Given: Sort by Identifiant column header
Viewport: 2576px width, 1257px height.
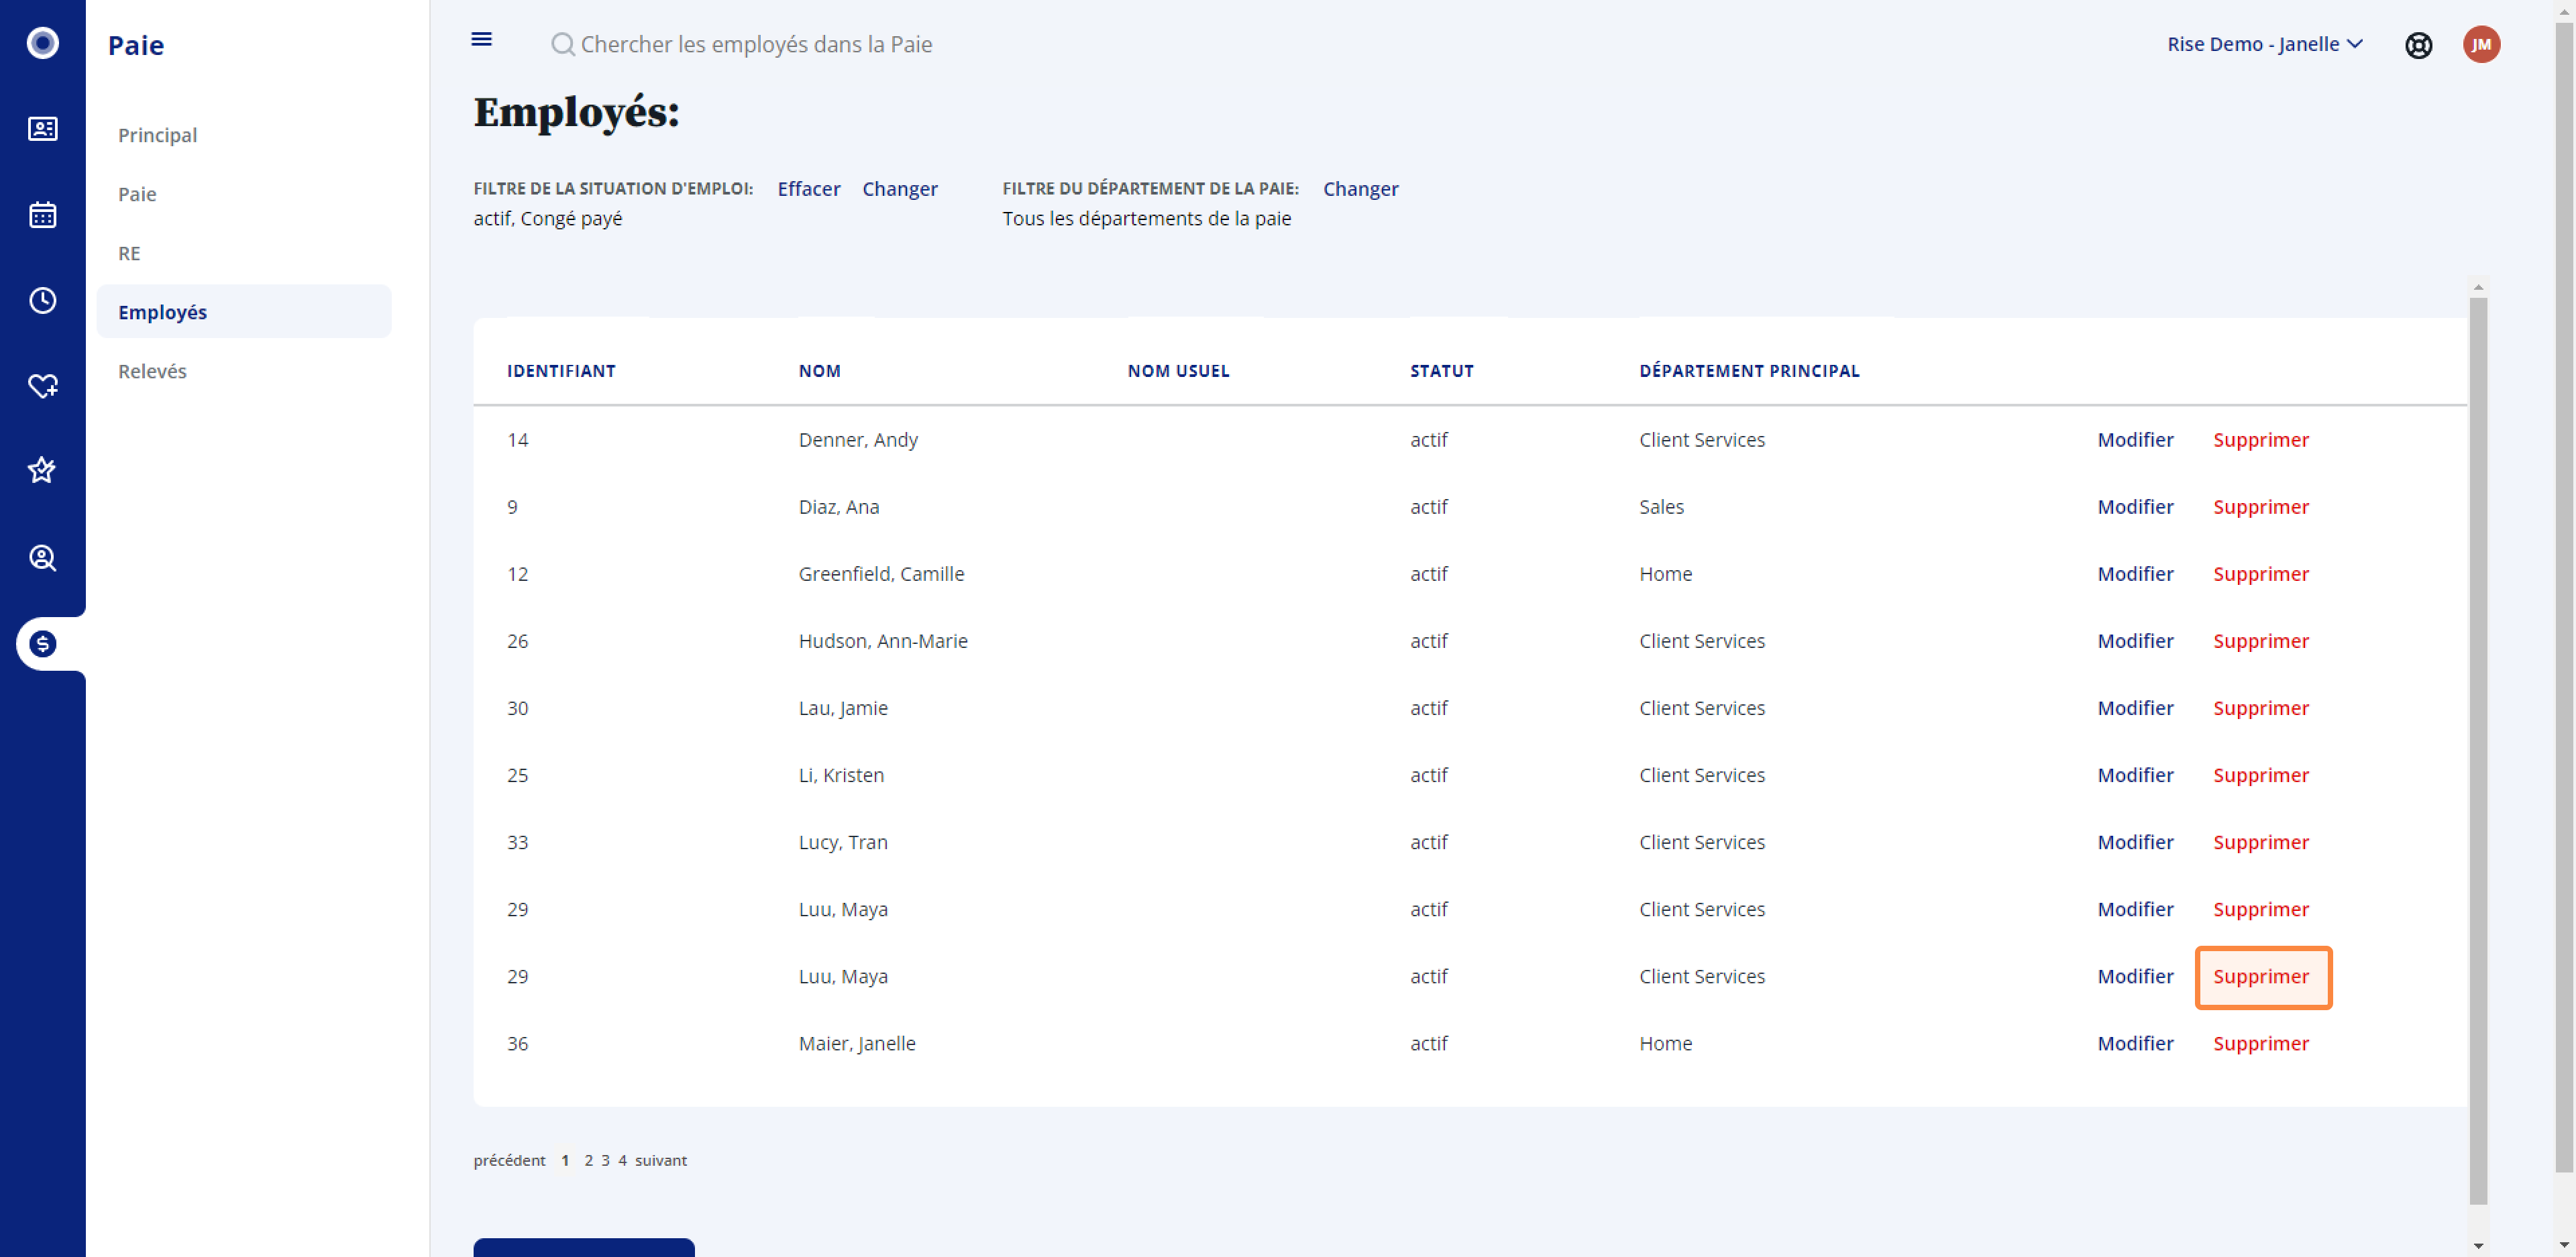Looking at the screenshot, I should coord(561,371).
